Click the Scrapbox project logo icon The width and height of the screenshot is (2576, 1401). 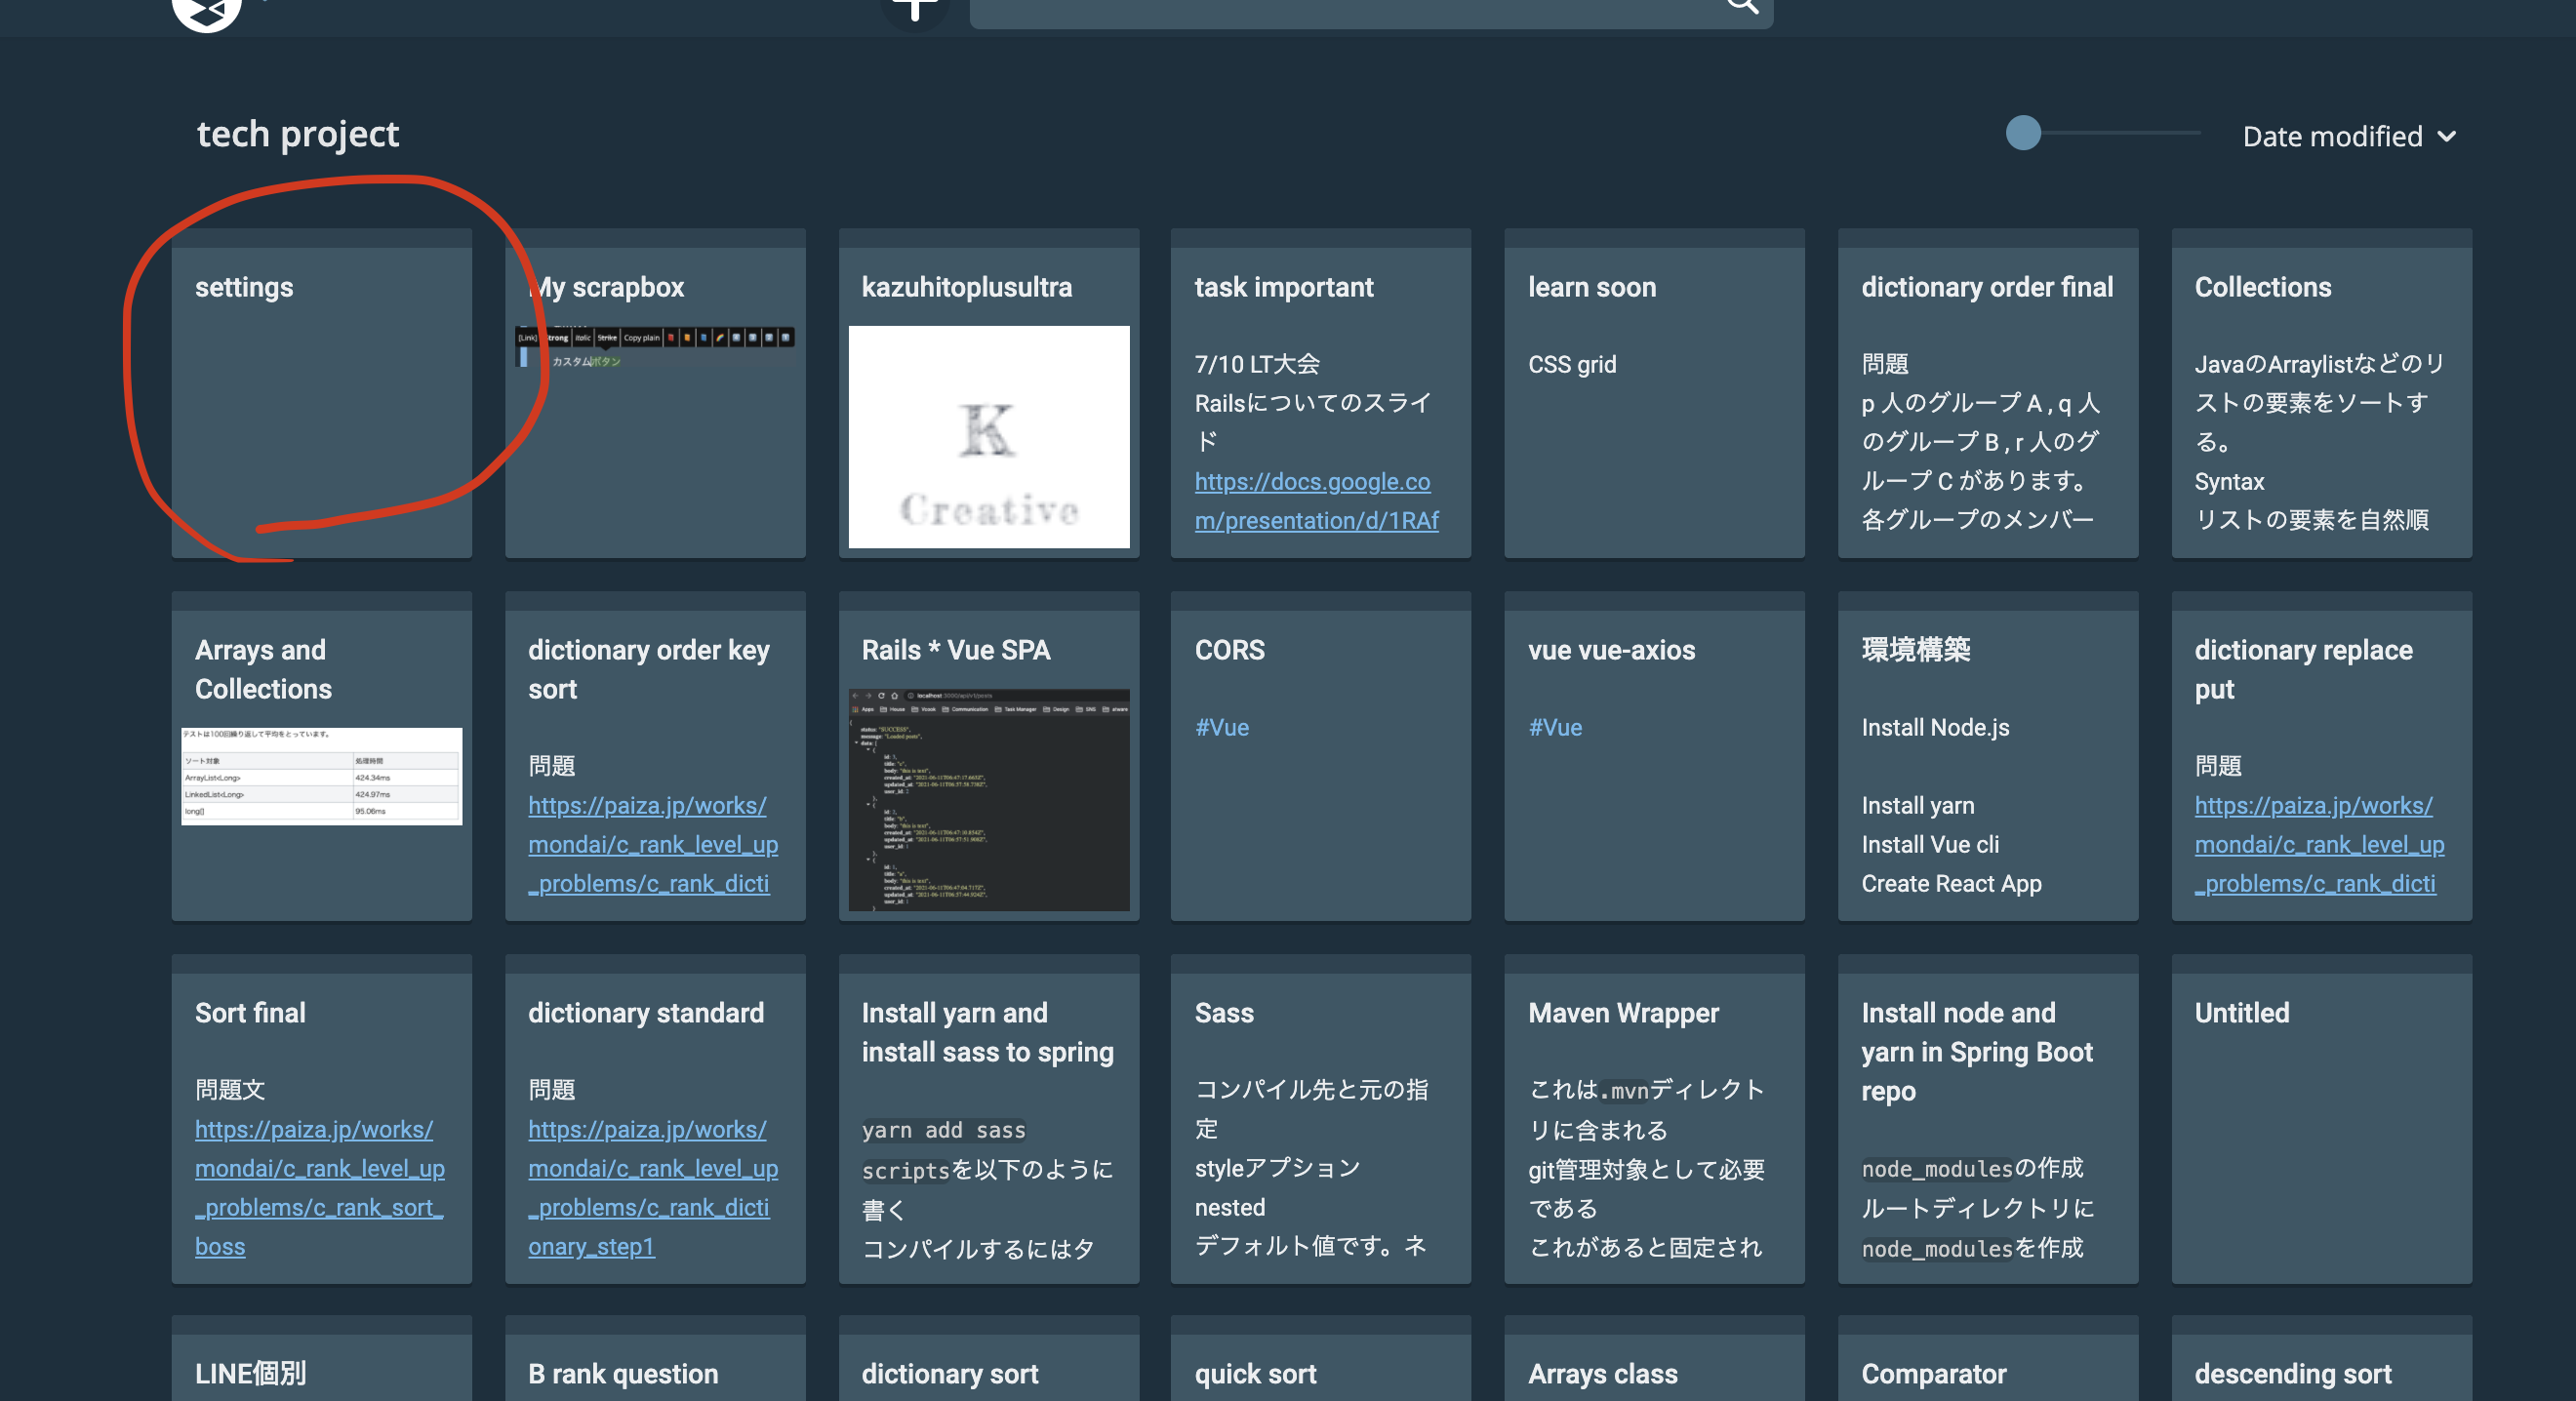[x=206, y=12]
